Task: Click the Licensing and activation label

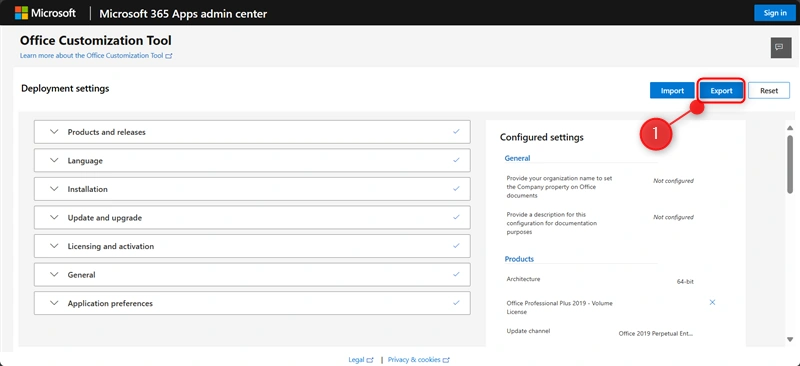Action: (111, 246)
